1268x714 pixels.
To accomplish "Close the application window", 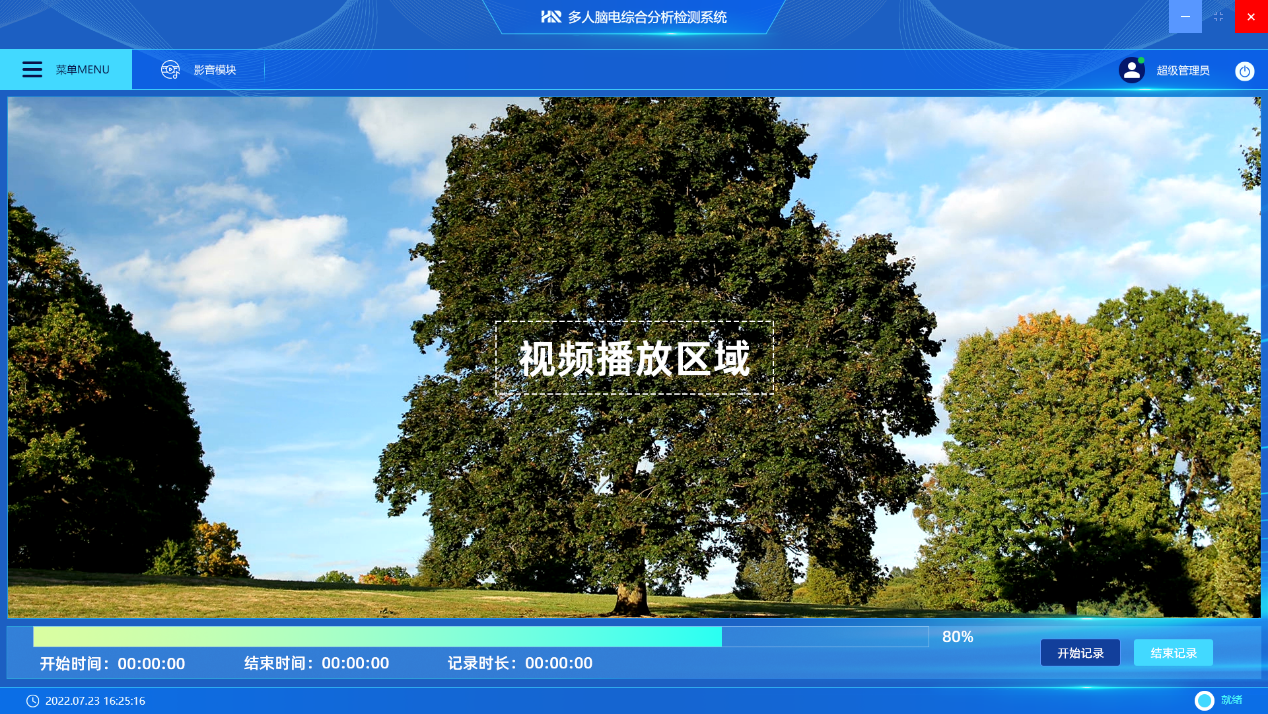I will point(1251,16).
